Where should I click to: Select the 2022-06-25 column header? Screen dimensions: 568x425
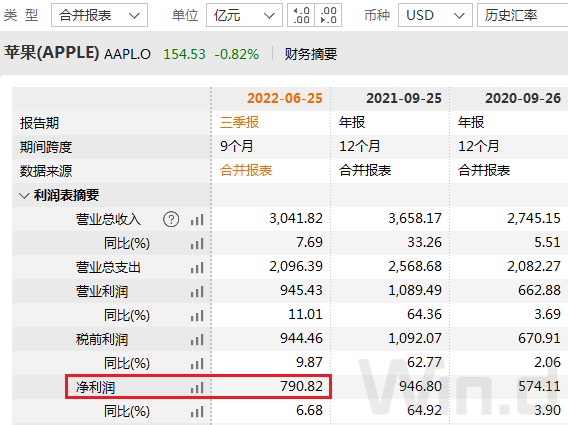[x=285, y=98]
